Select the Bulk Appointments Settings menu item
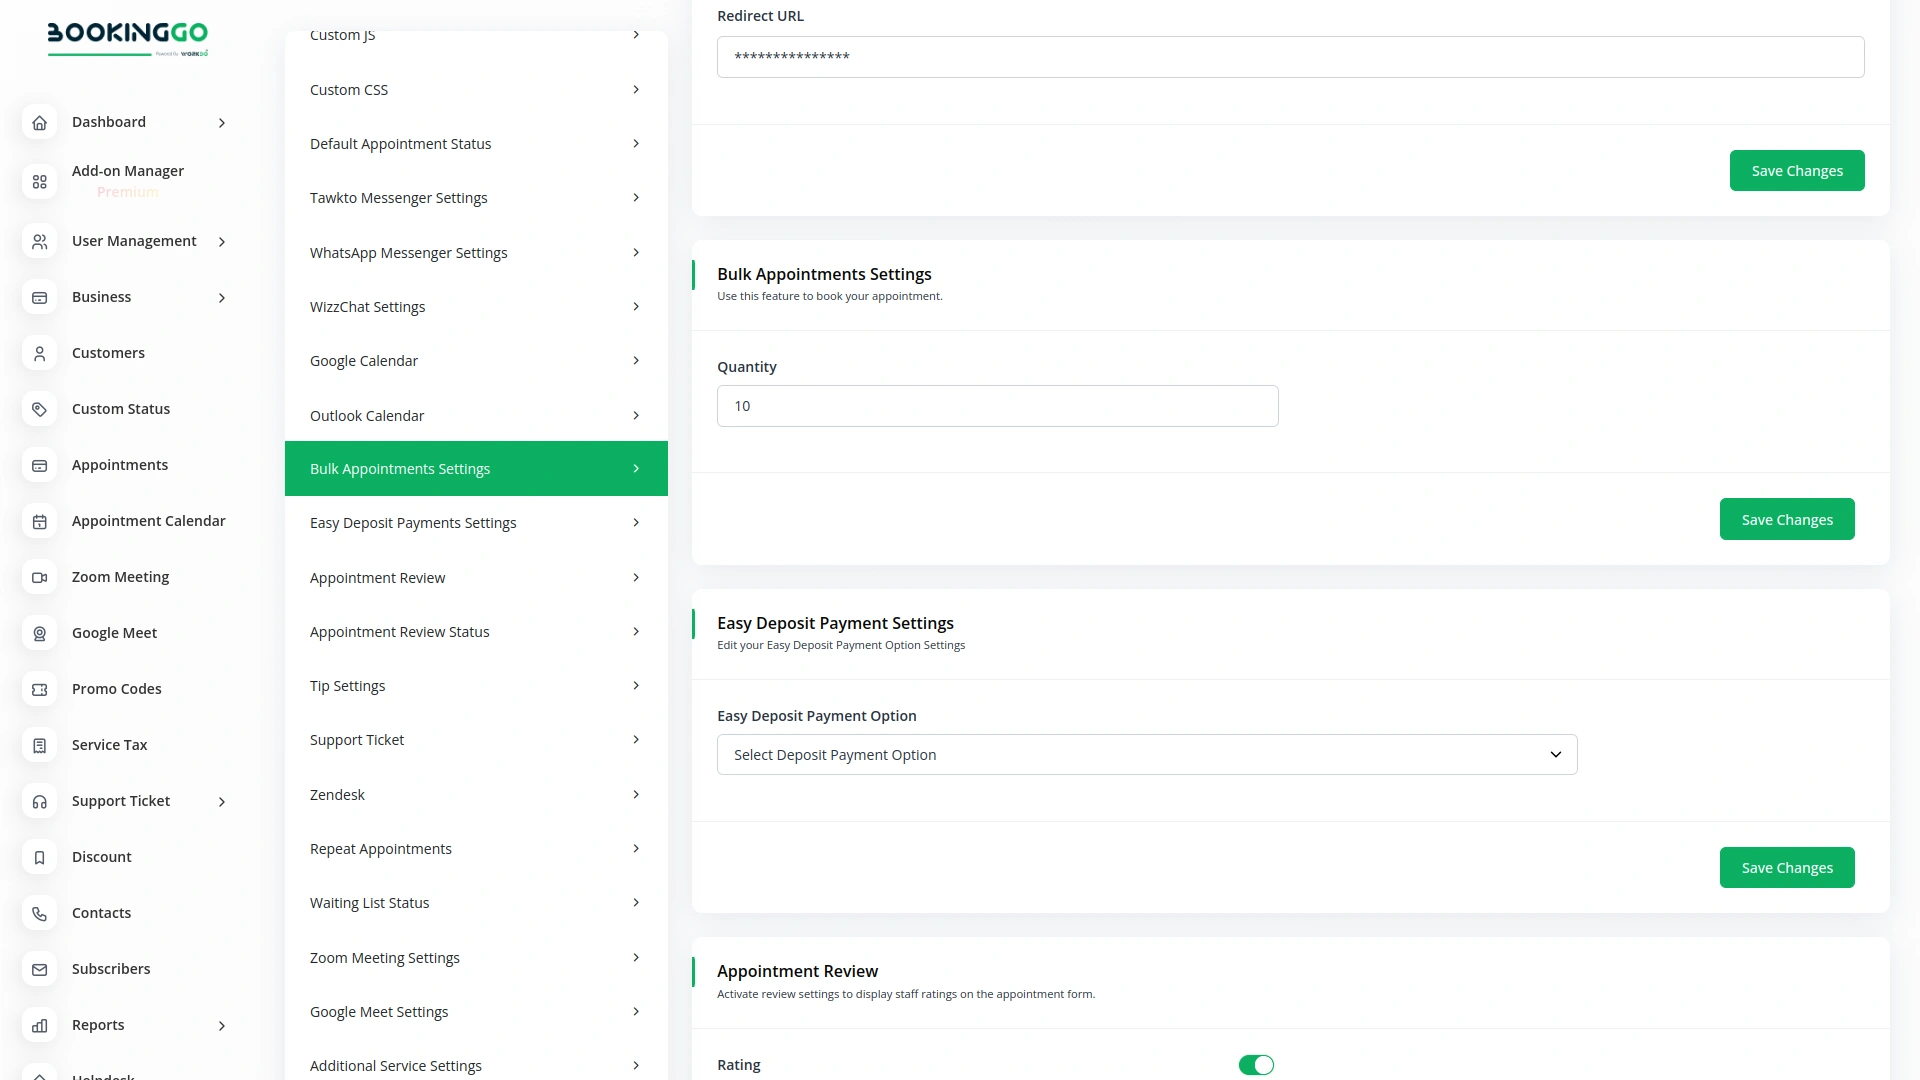The image size is (1920, 1080). [475, 468]
